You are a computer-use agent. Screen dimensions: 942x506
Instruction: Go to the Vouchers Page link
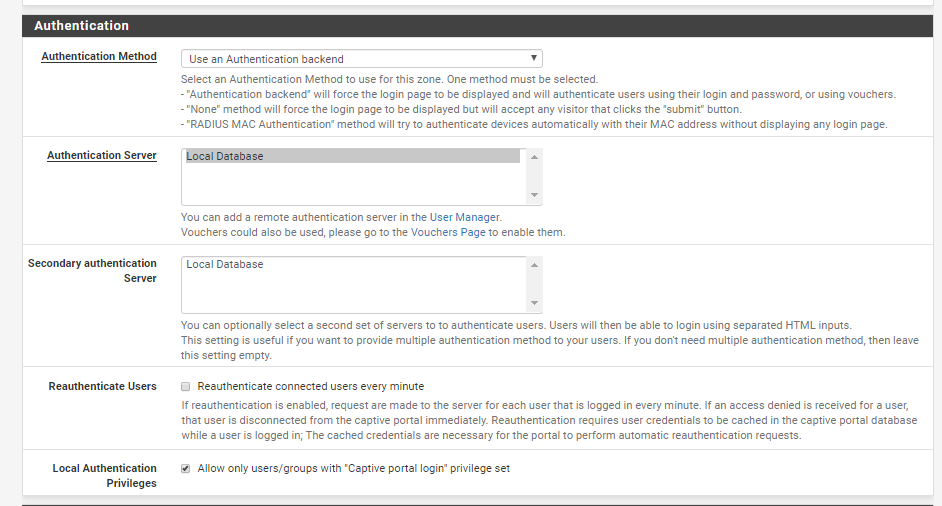[448, 232]
